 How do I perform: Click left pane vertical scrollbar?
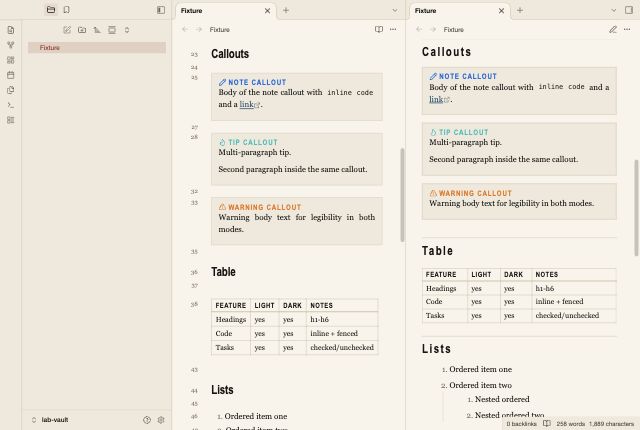point(402,195)
